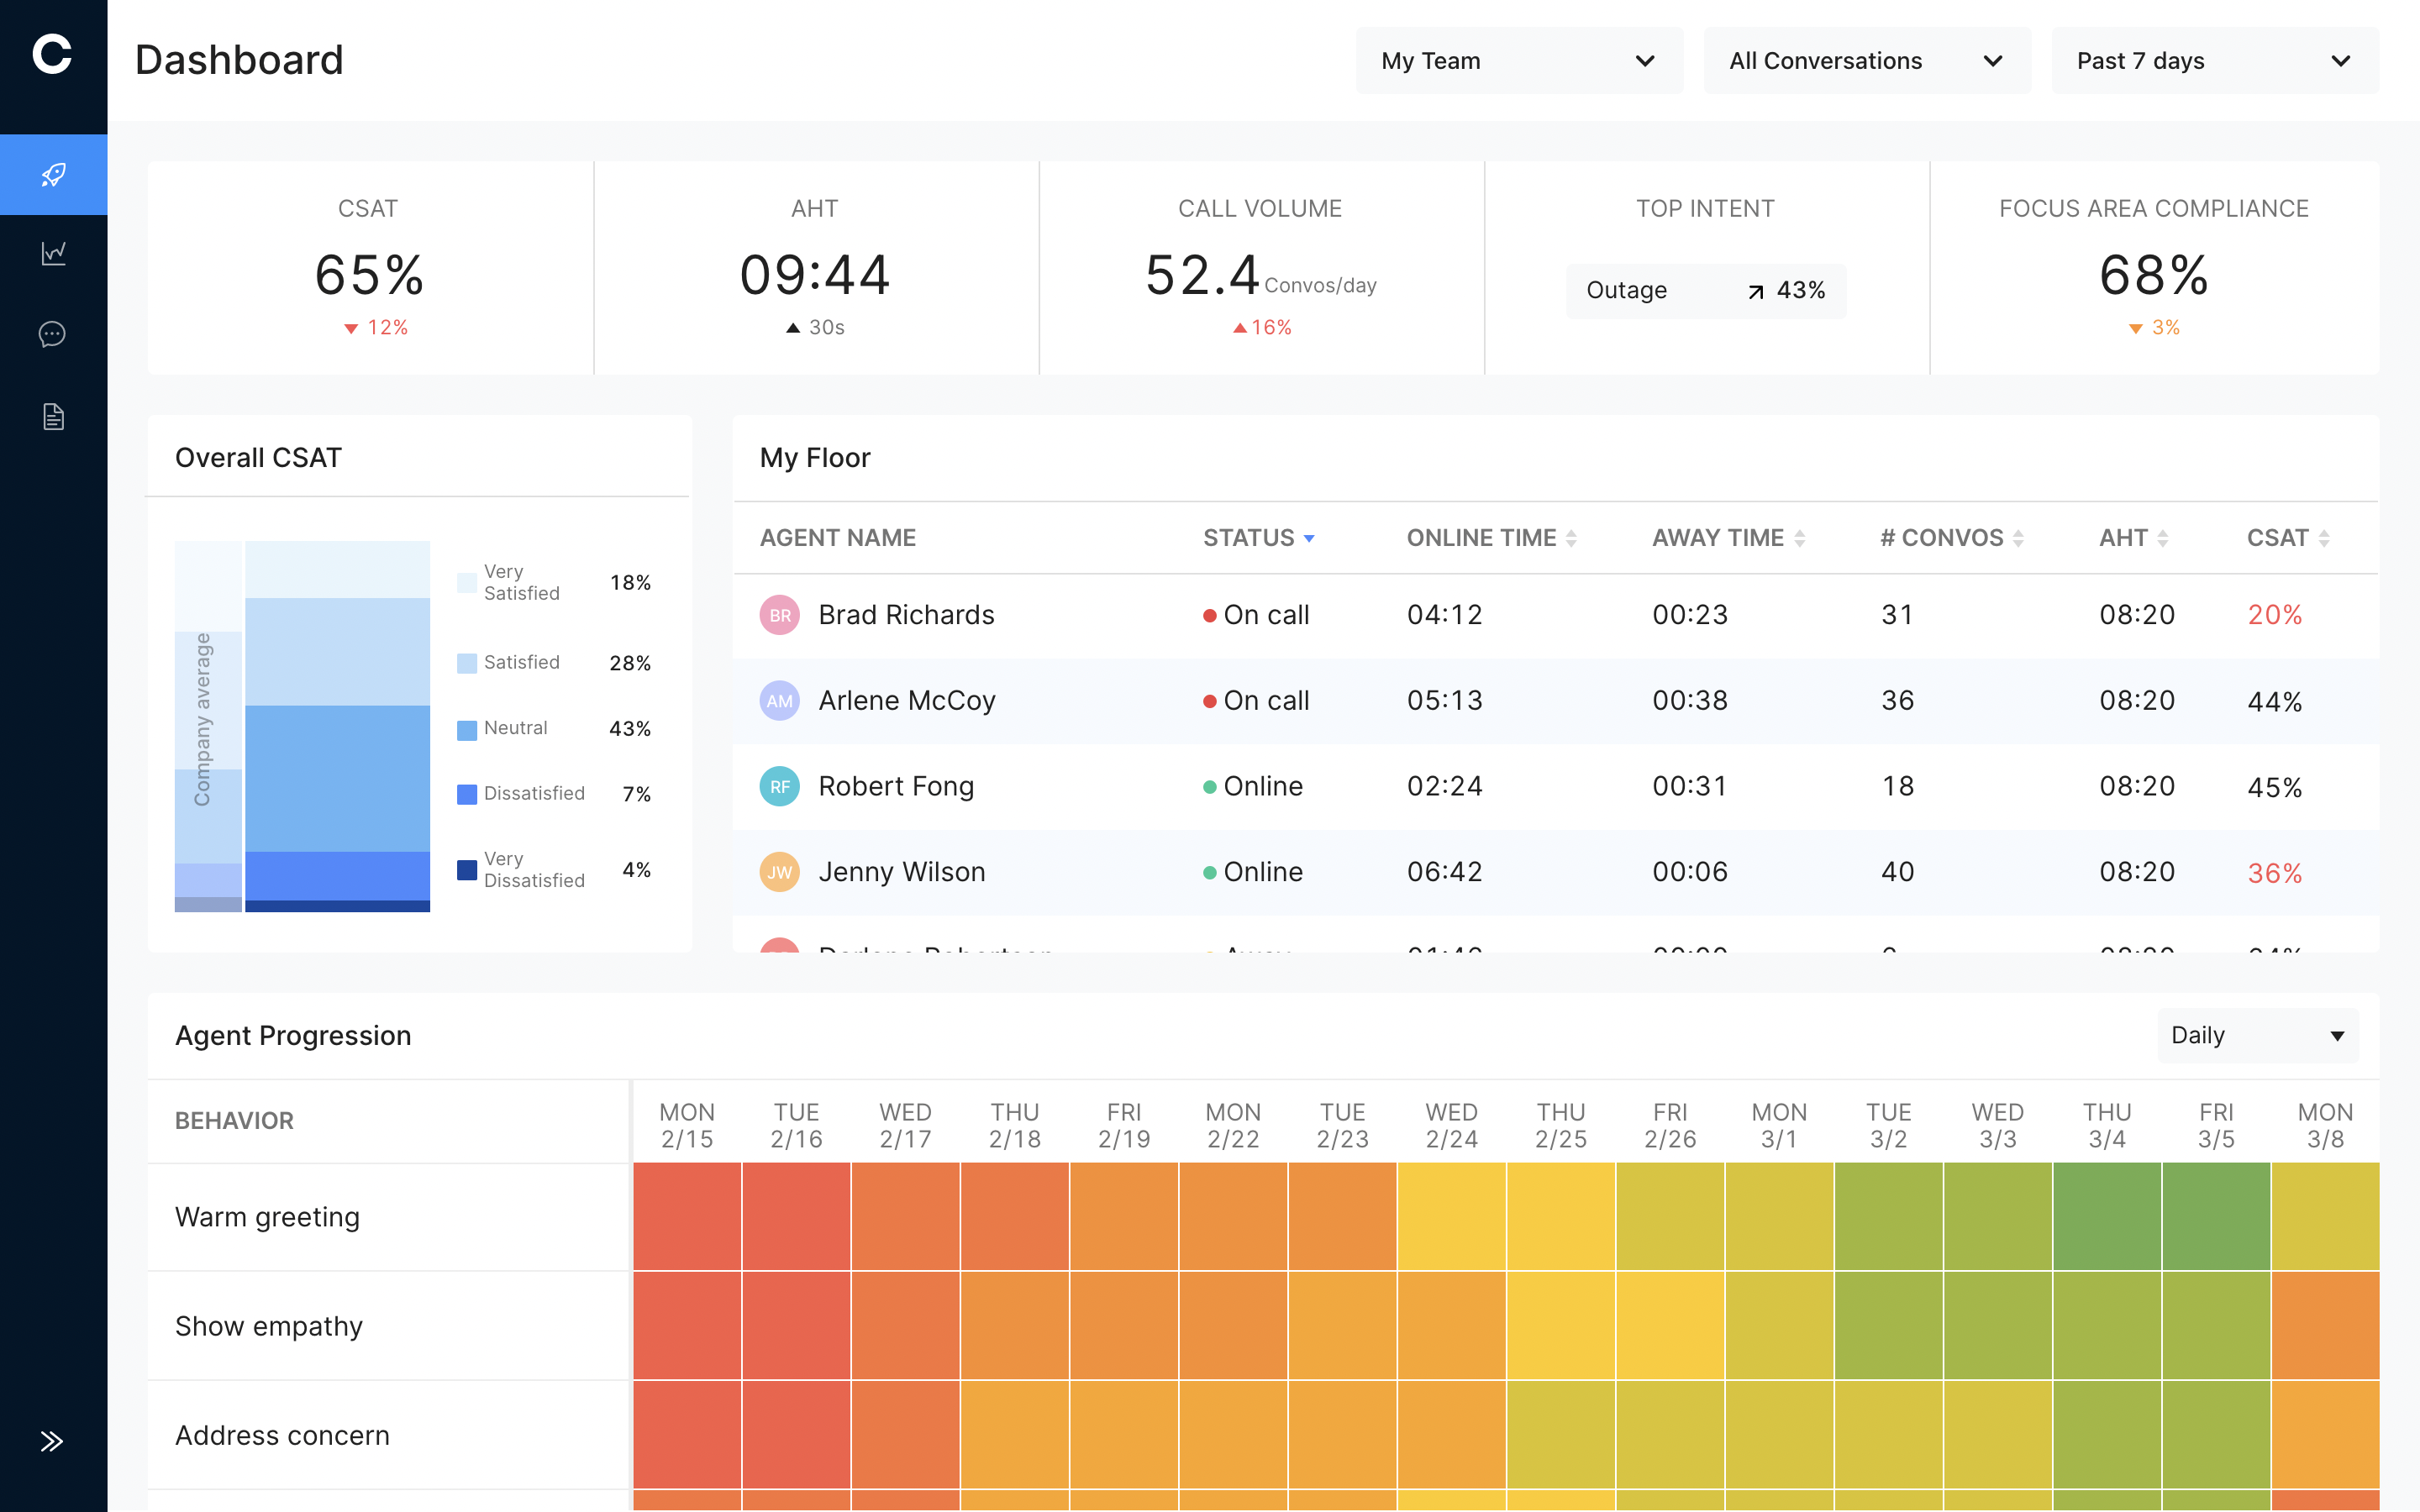Change Daily interval in Agent Progression
Viewport: 2420px width, 1512px height.
click(2257, 1035)
